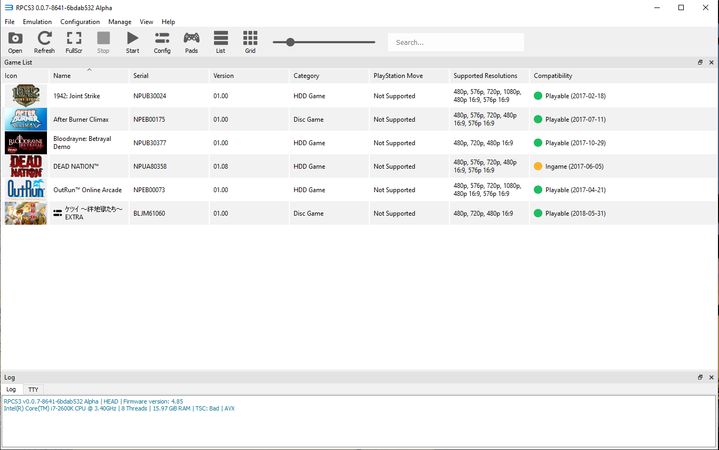The height and width of the screenshot is (450, 719).
Task: Float the Game List panel
Action: (700, 62)
